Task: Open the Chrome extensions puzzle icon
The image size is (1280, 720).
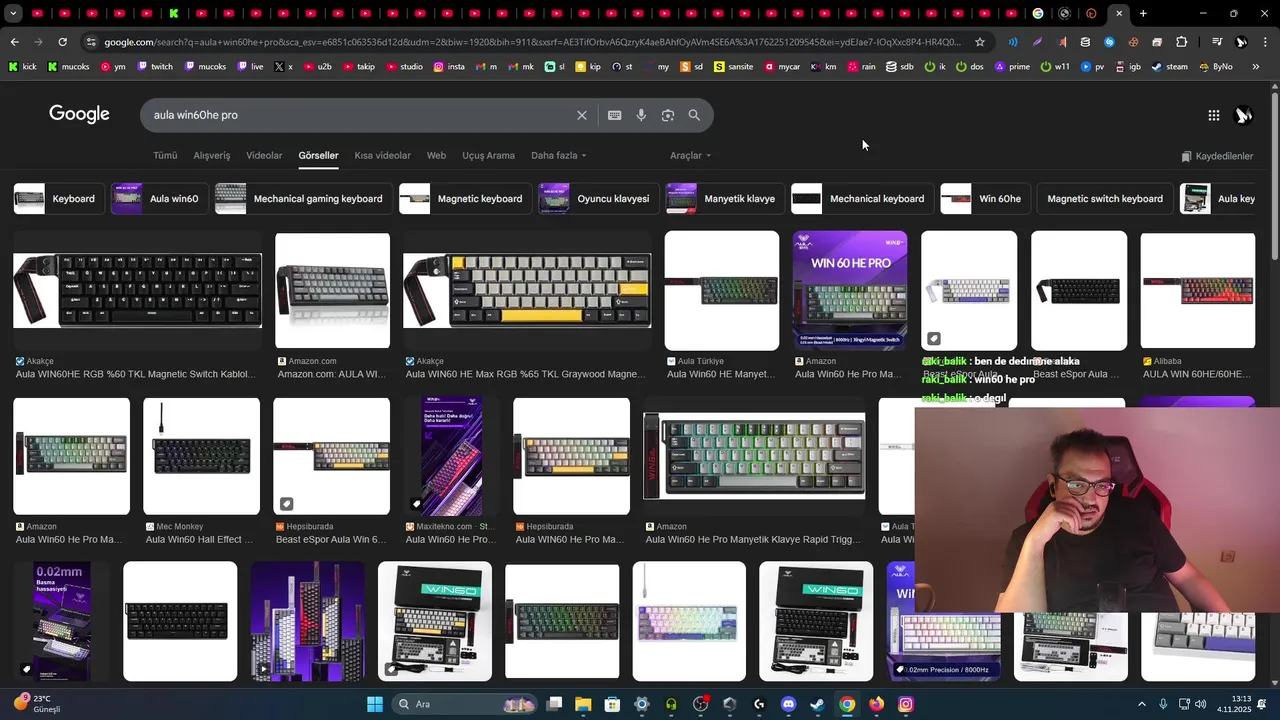Action: click(x=1181, y=42)
